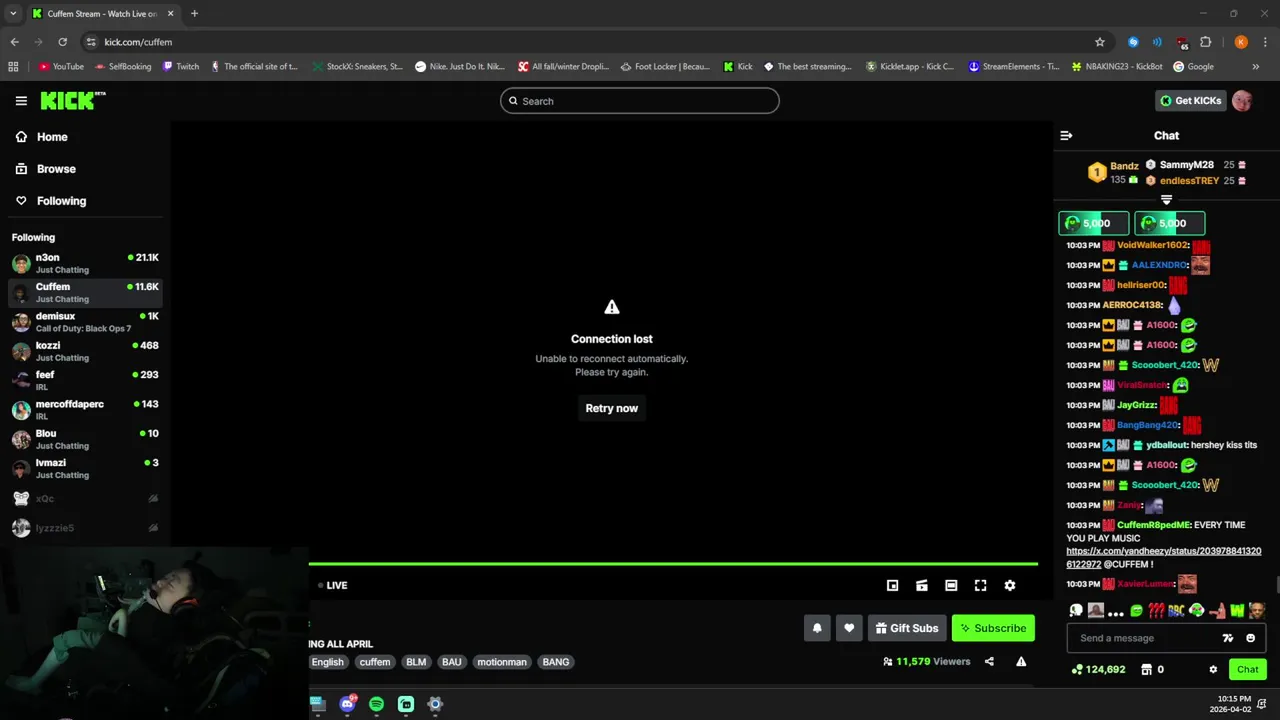Click the Gift Subs button
Image resolution: width=1280 pixels, height=720 pixels.
907,628
